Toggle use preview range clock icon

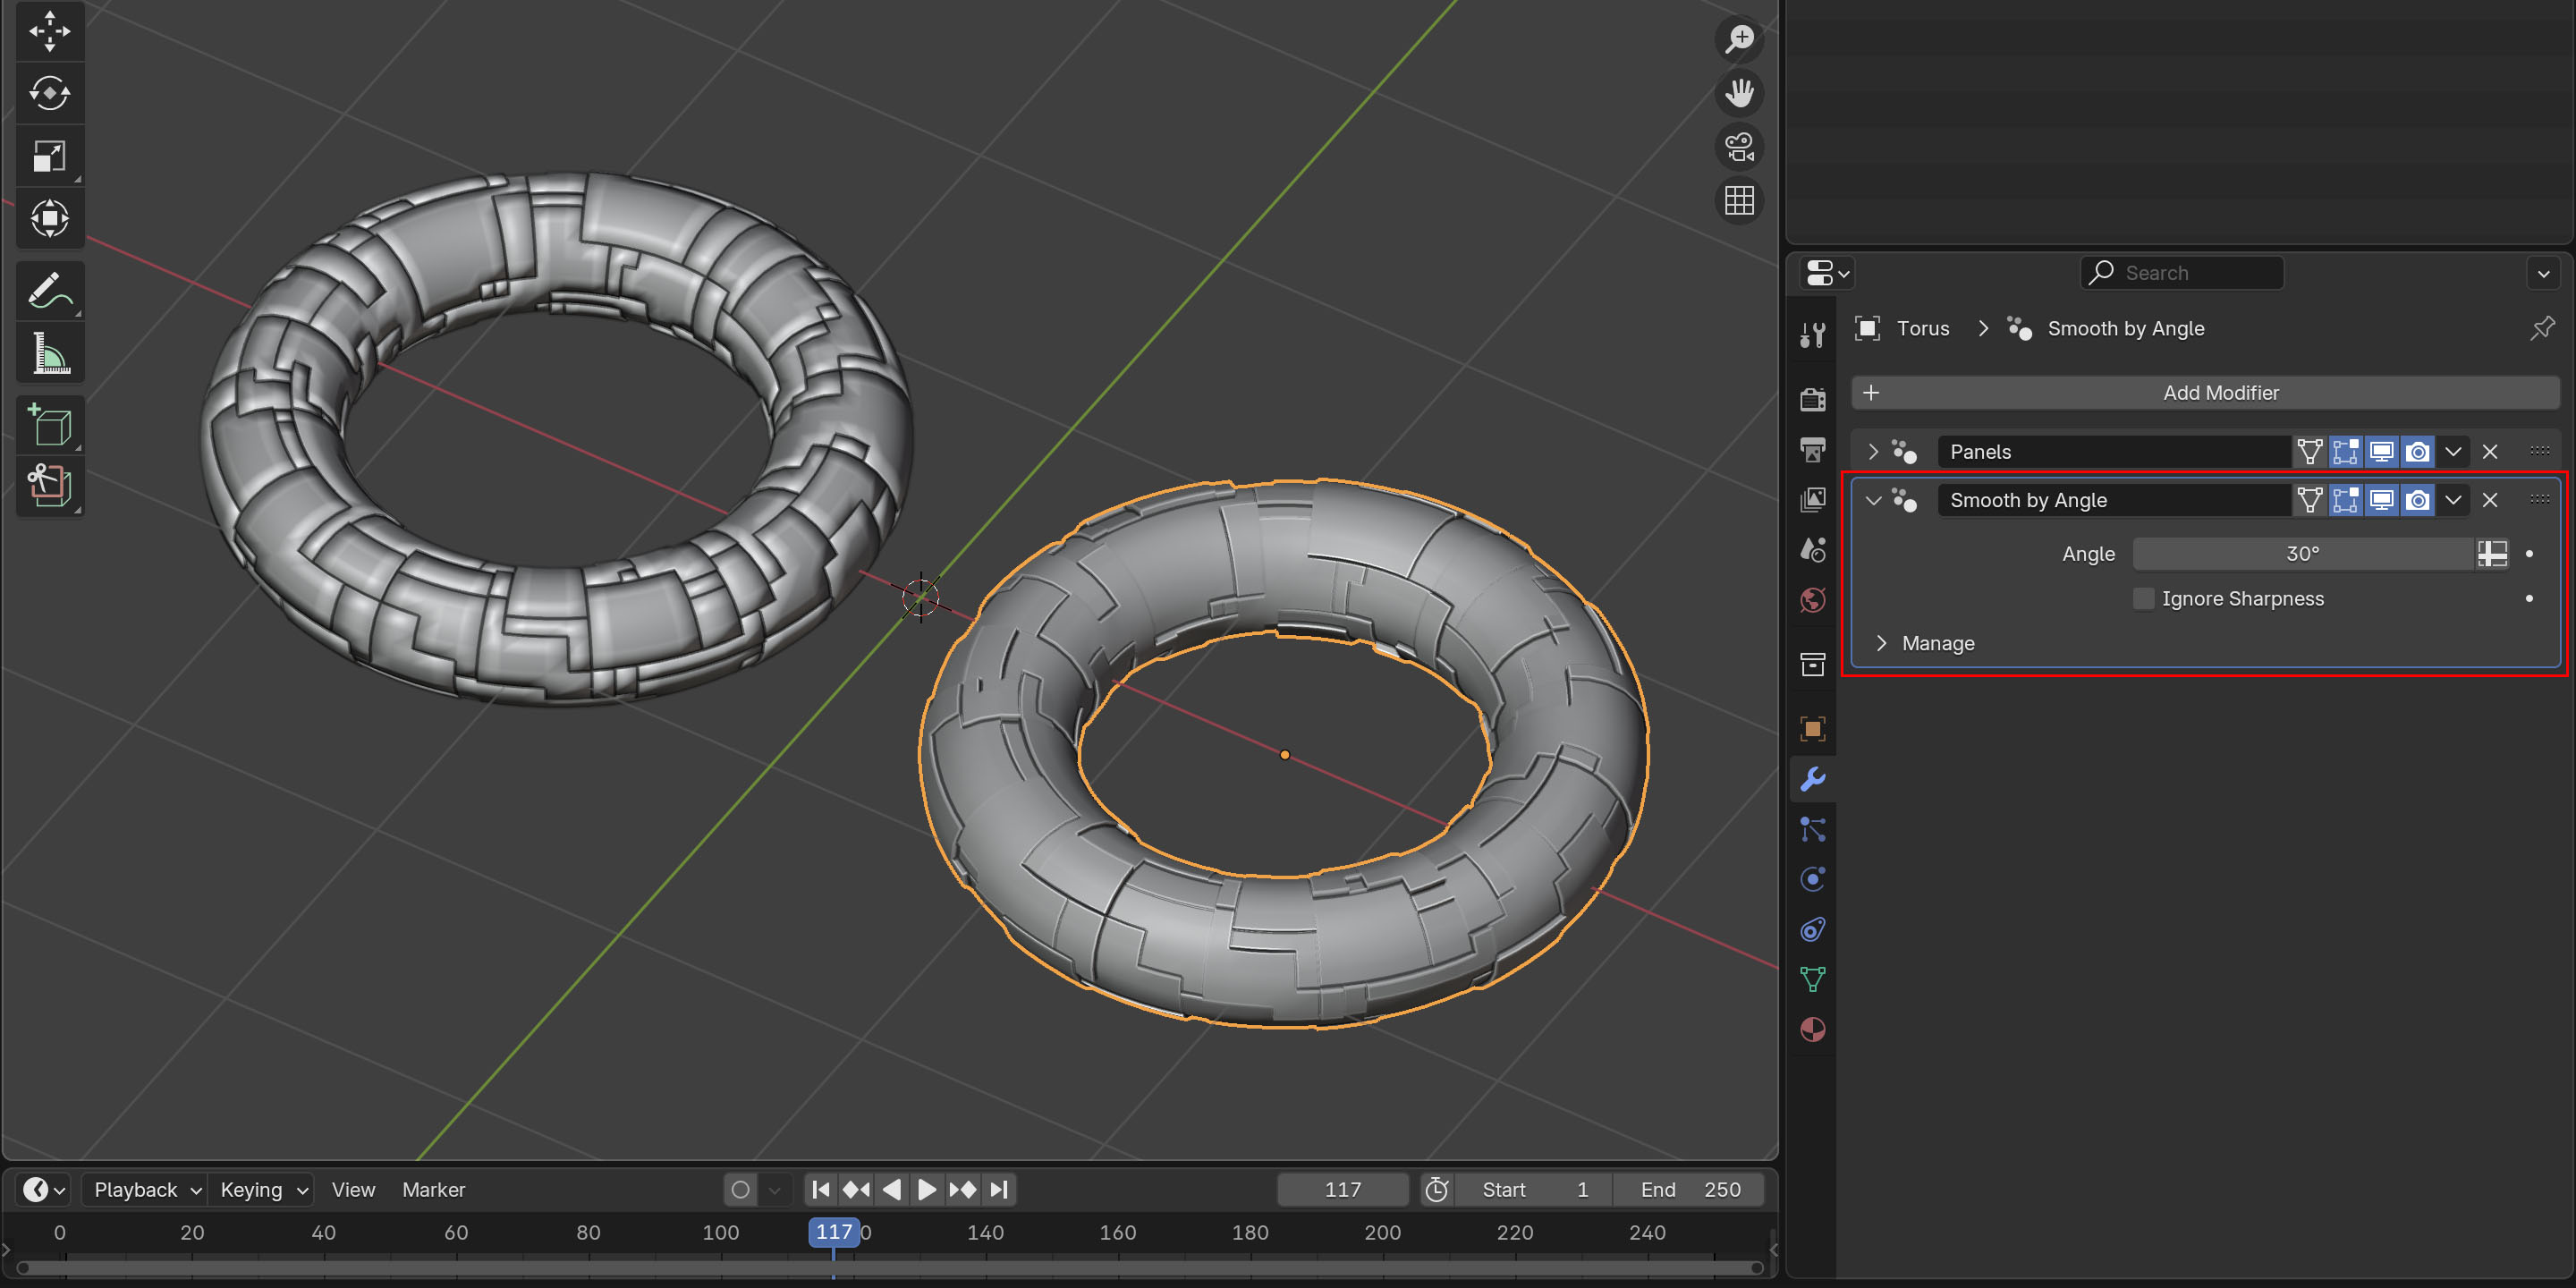point(1436,1189)
